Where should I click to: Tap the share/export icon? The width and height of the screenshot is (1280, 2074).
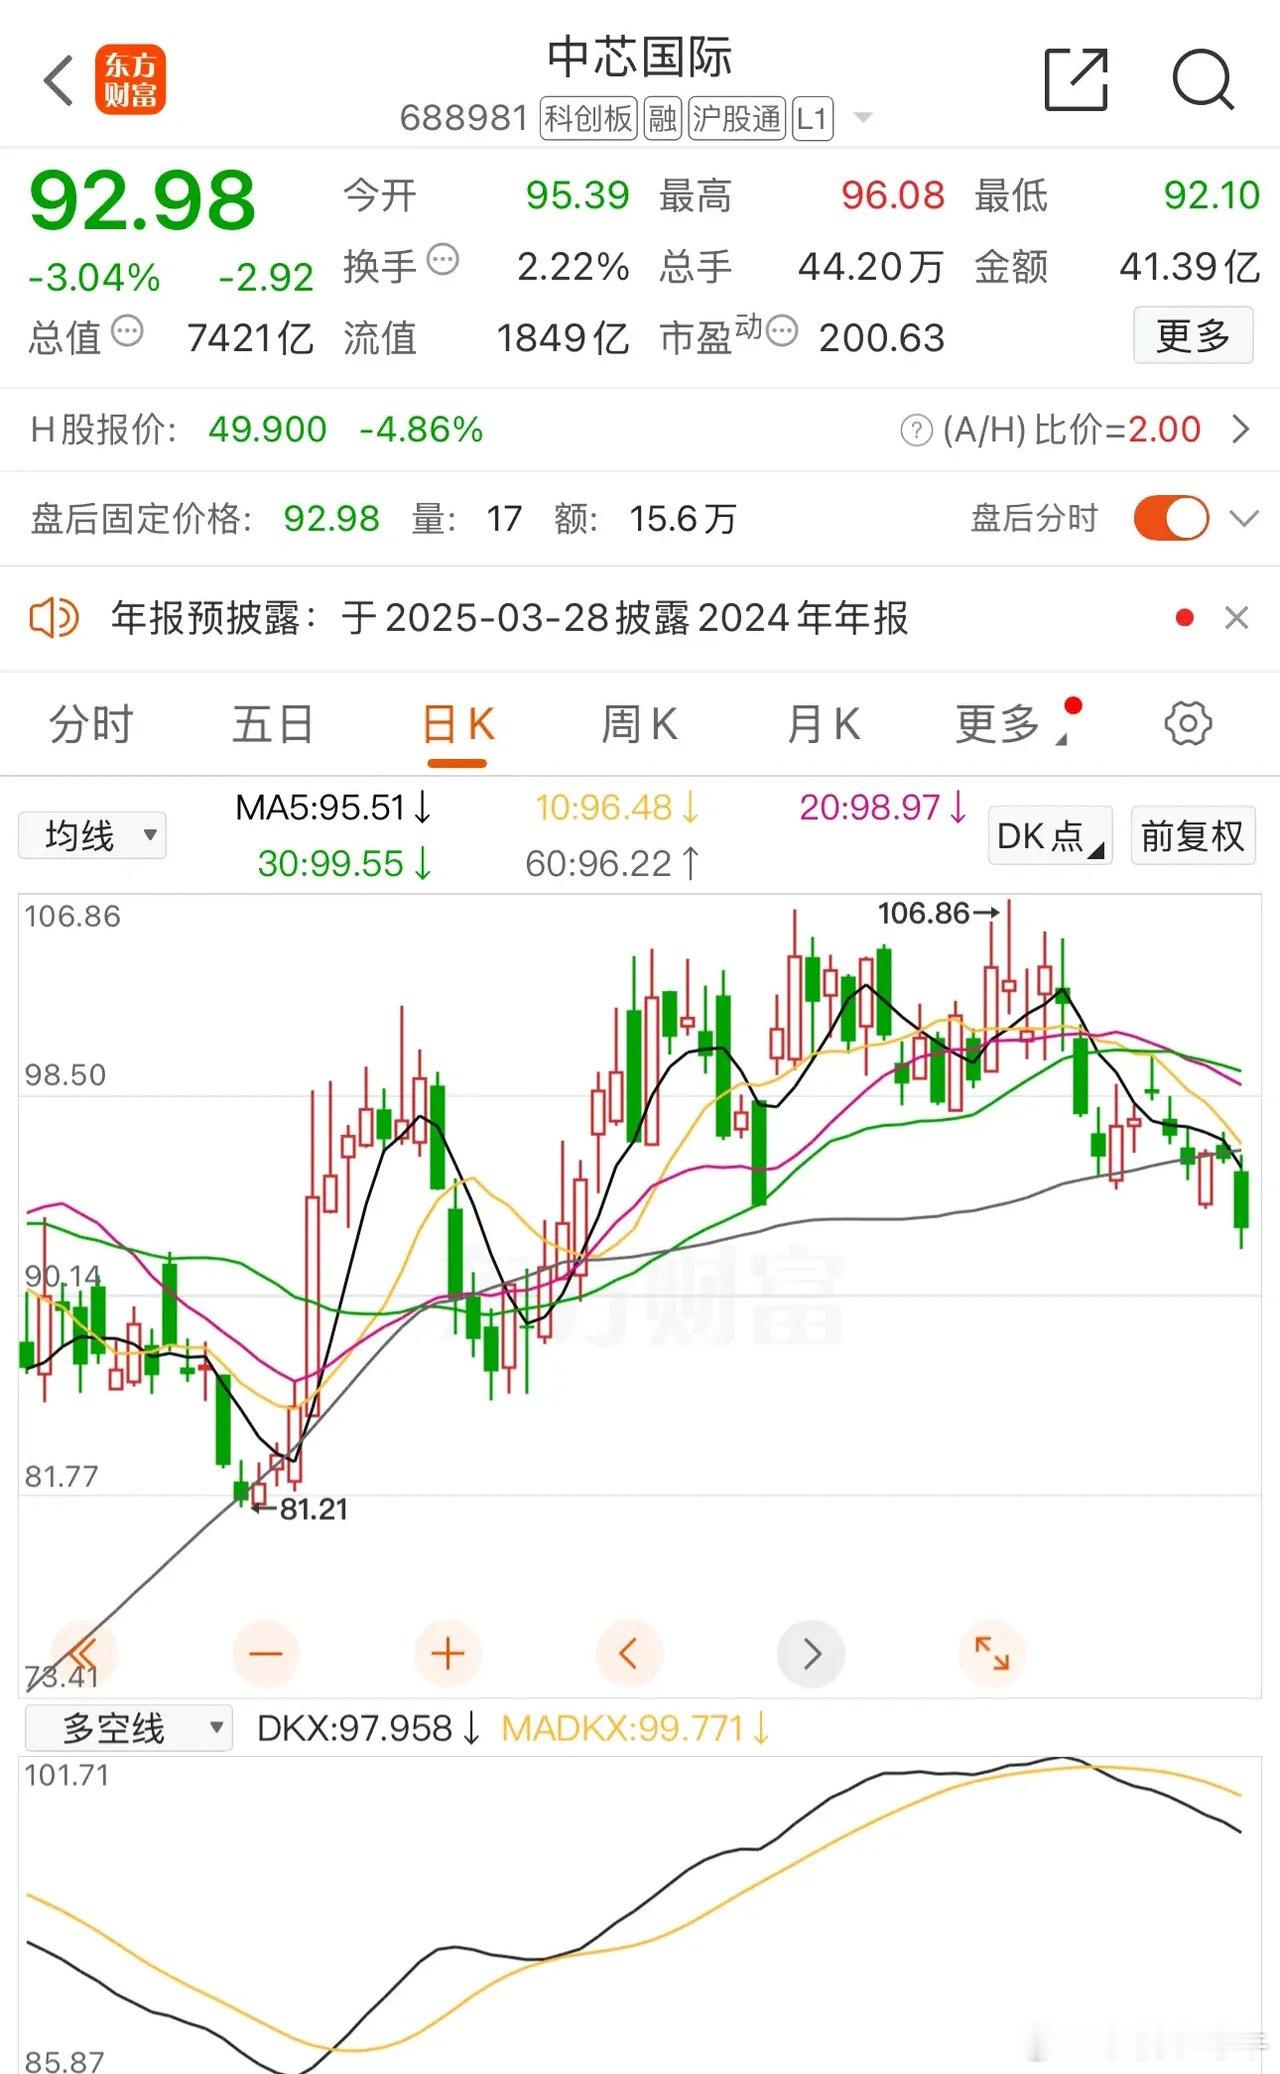tap(1076, 79)
